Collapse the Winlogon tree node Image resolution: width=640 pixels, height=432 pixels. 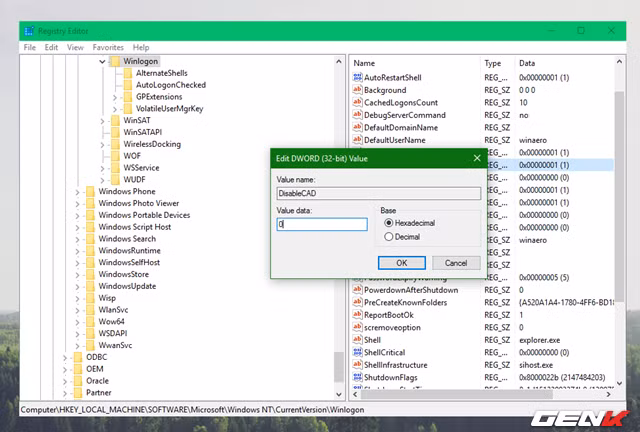[103, 61]
